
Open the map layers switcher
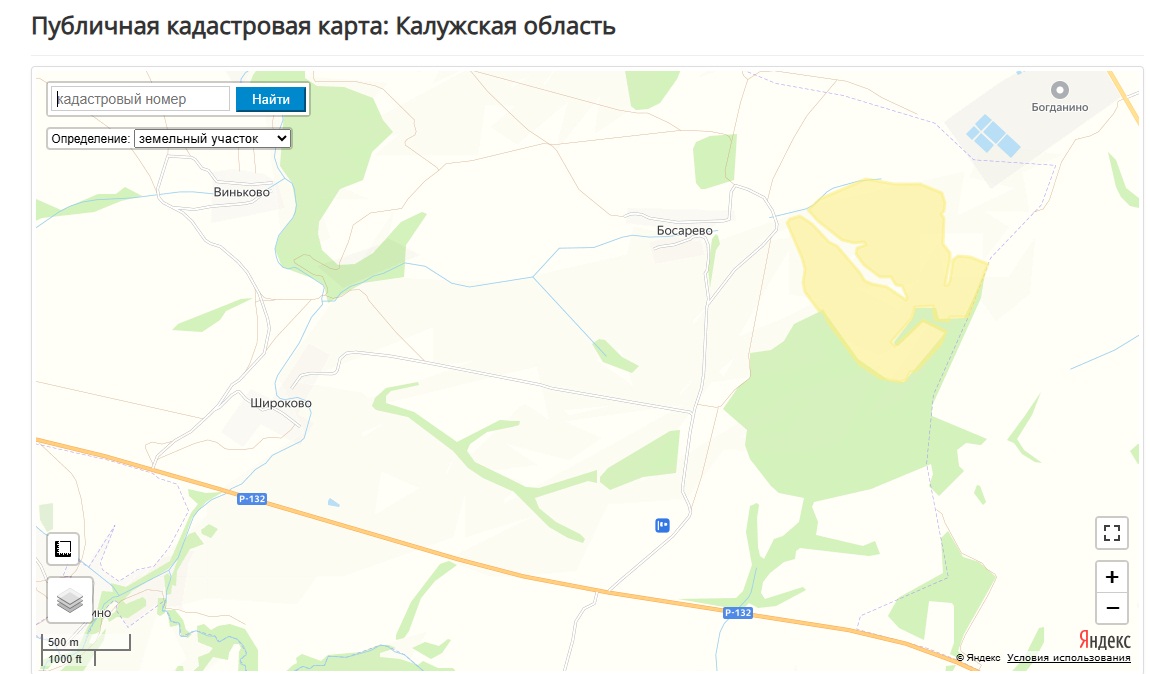tap(69, 600)
